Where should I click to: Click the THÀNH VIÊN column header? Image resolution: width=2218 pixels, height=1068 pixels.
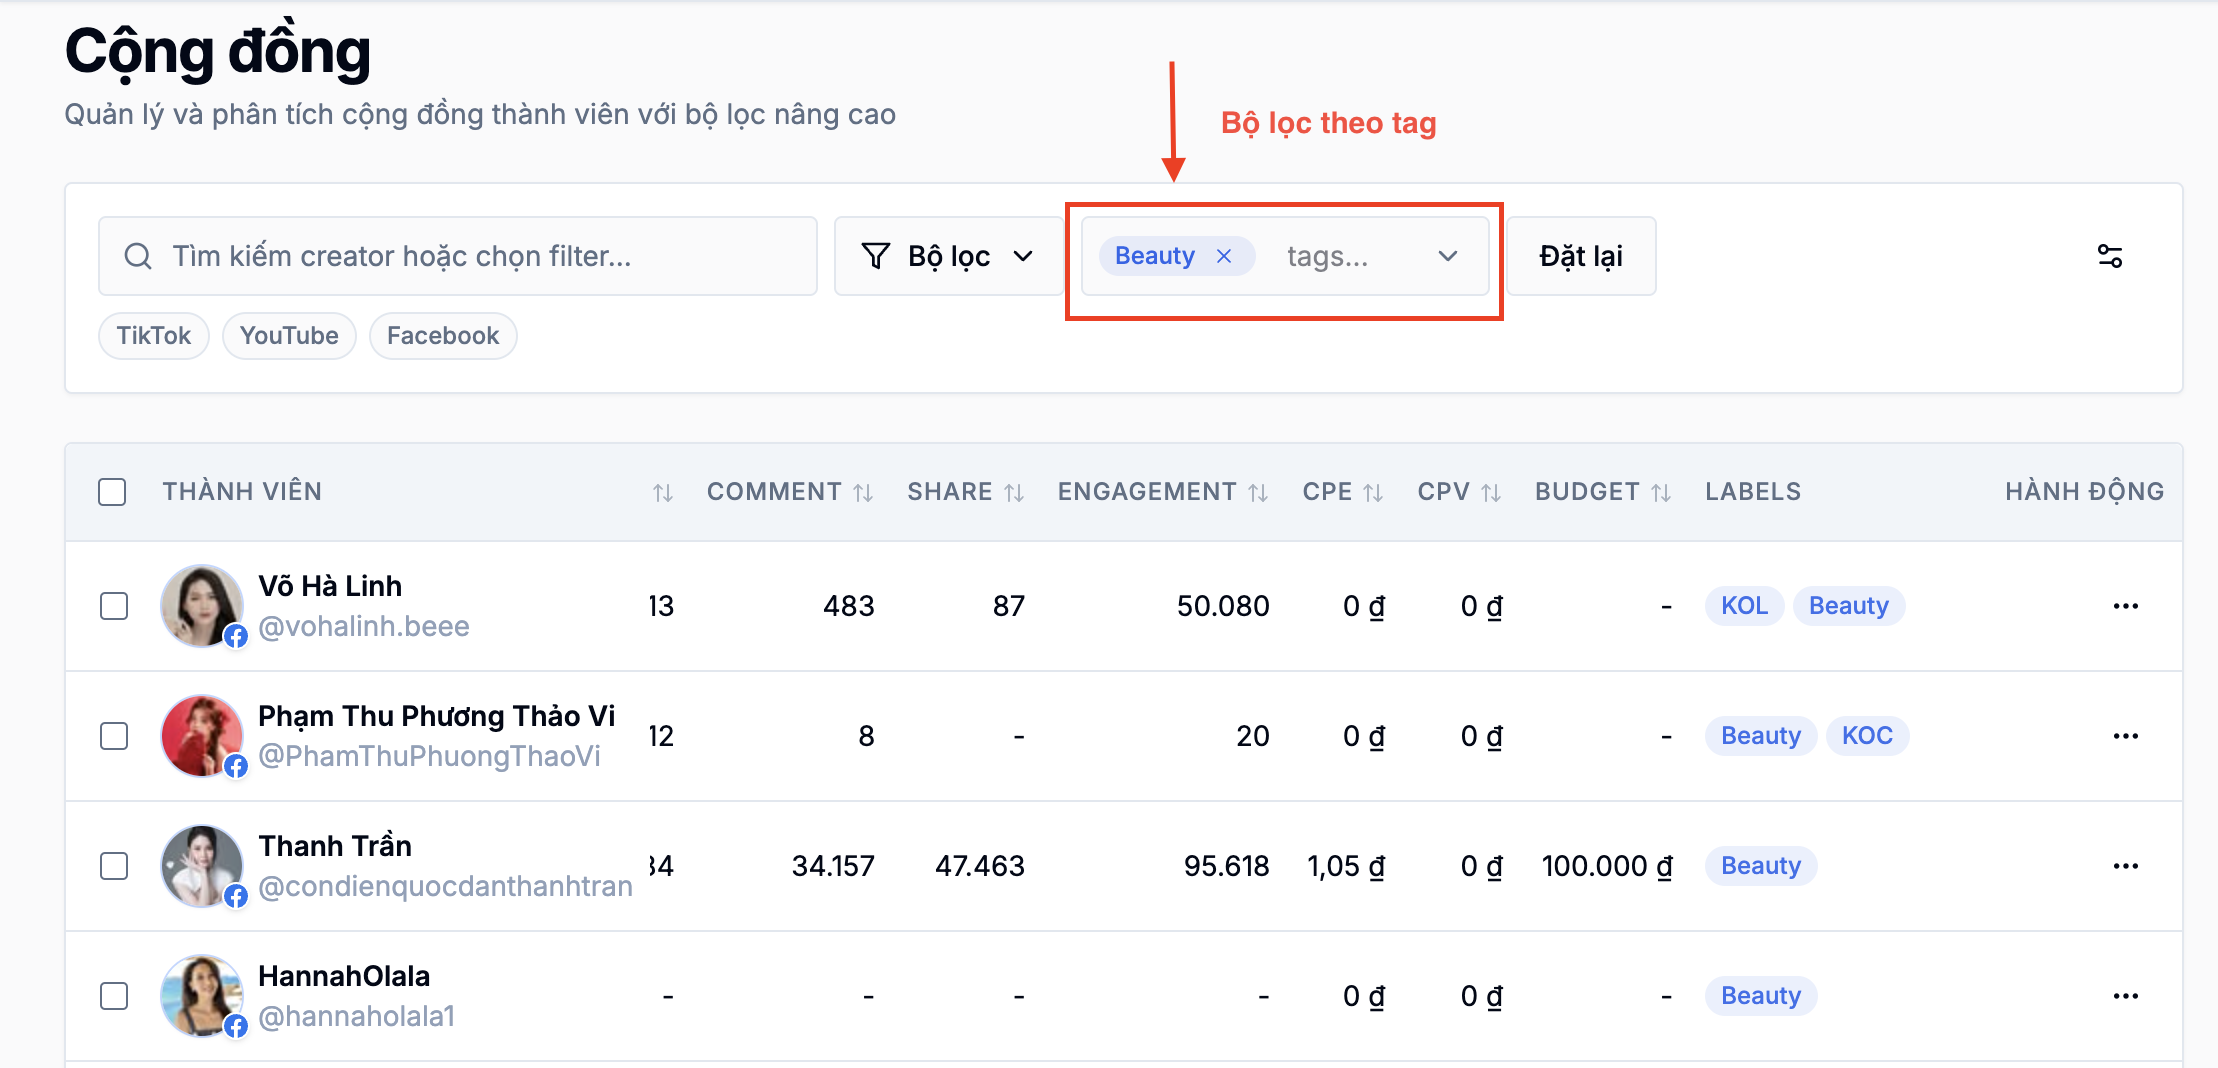pos(242,492)
